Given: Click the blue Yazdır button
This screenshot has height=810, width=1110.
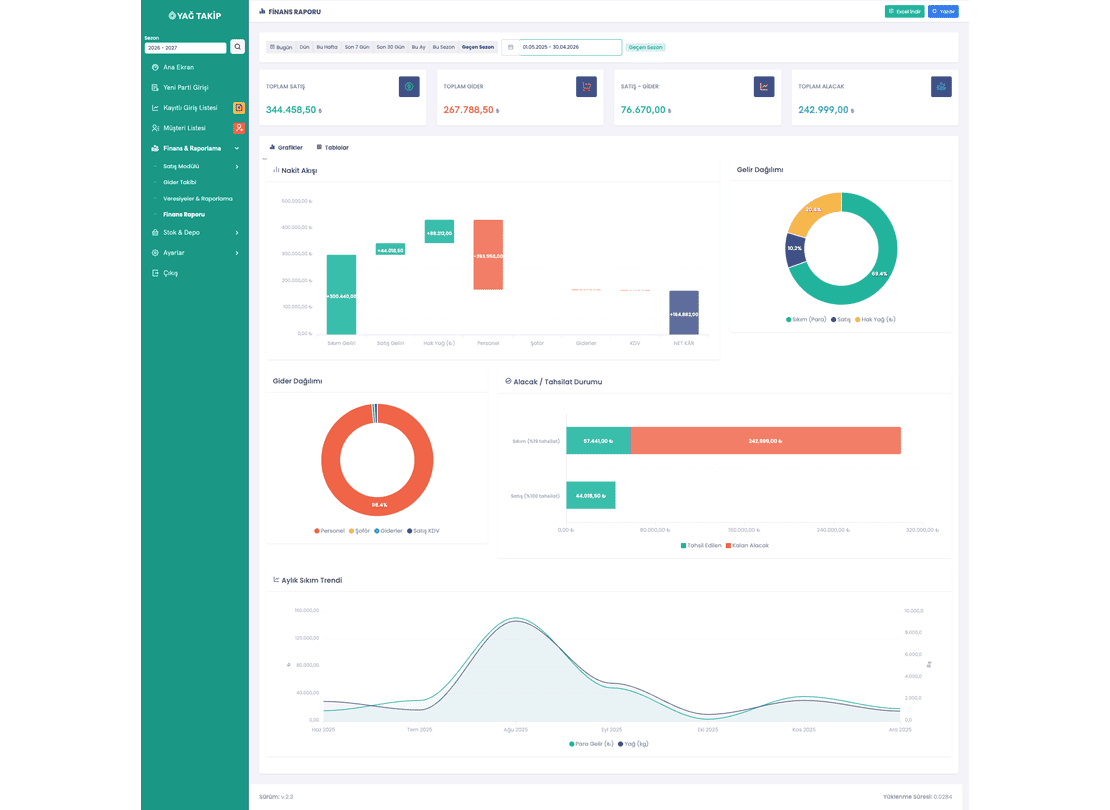Looking at the screenshot, I should pyautogui.click(x=943, y=11).
